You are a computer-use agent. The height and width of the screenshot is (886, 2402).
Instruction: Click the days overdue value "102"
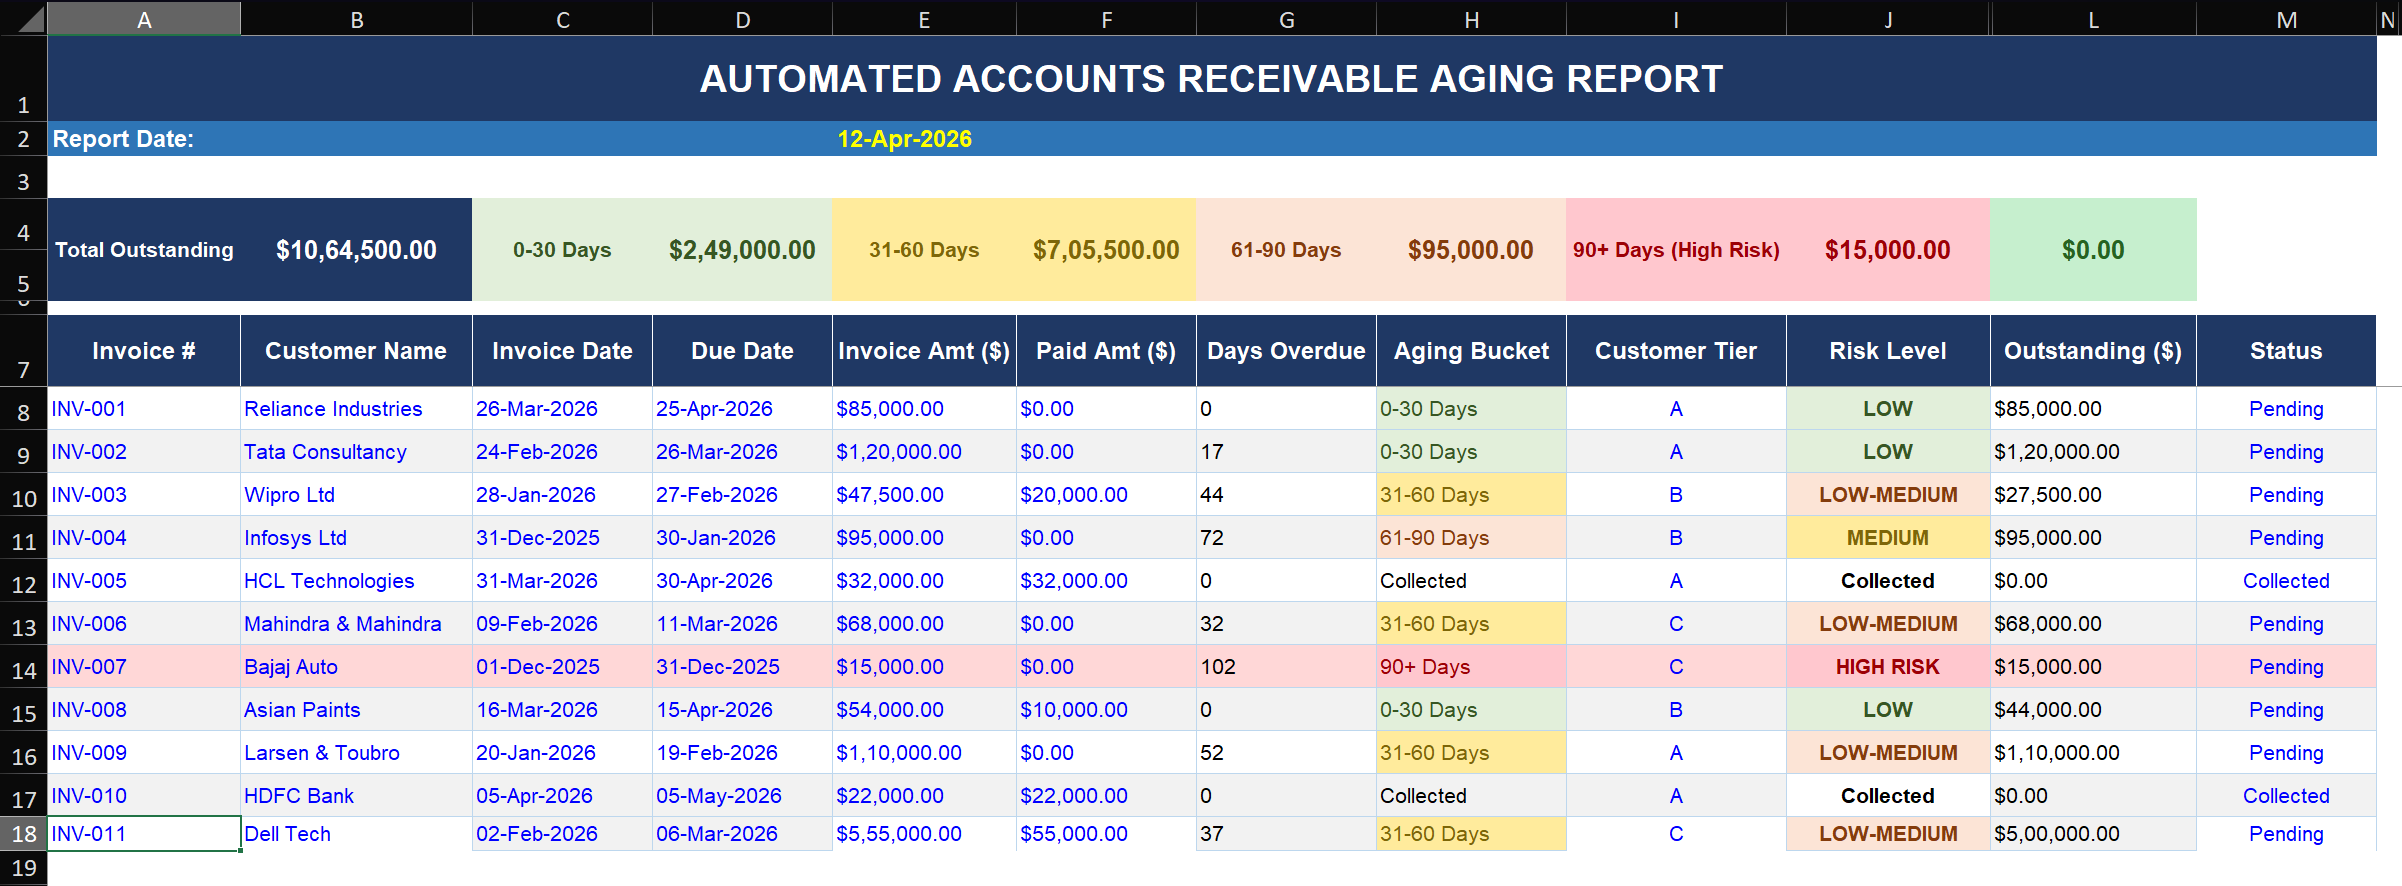coord(1218,667)
